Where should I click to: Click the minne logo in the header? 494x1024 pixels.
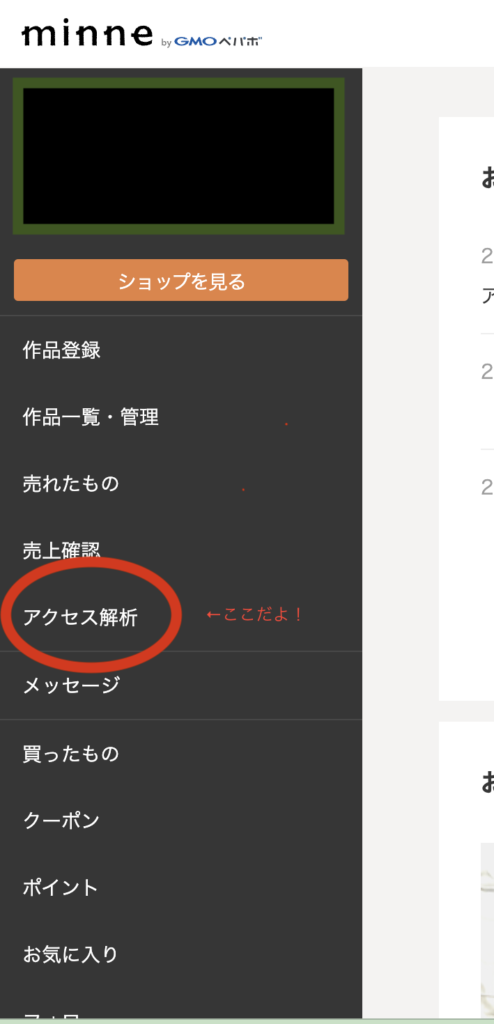pyautogui.click(x=87, y=35)
